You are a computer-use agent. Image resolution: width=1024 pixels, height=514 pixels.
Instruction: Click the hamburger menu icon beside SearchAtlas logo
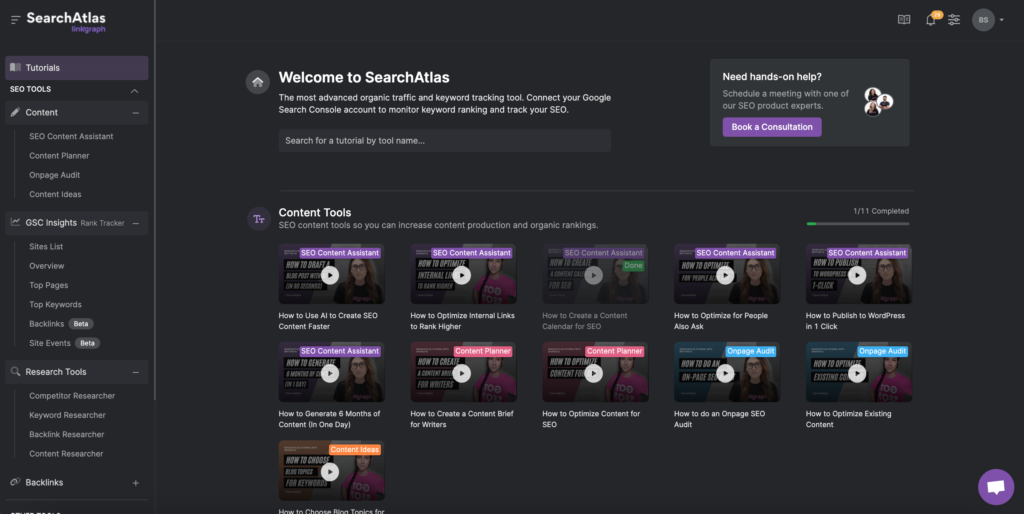tap(16, 20)
